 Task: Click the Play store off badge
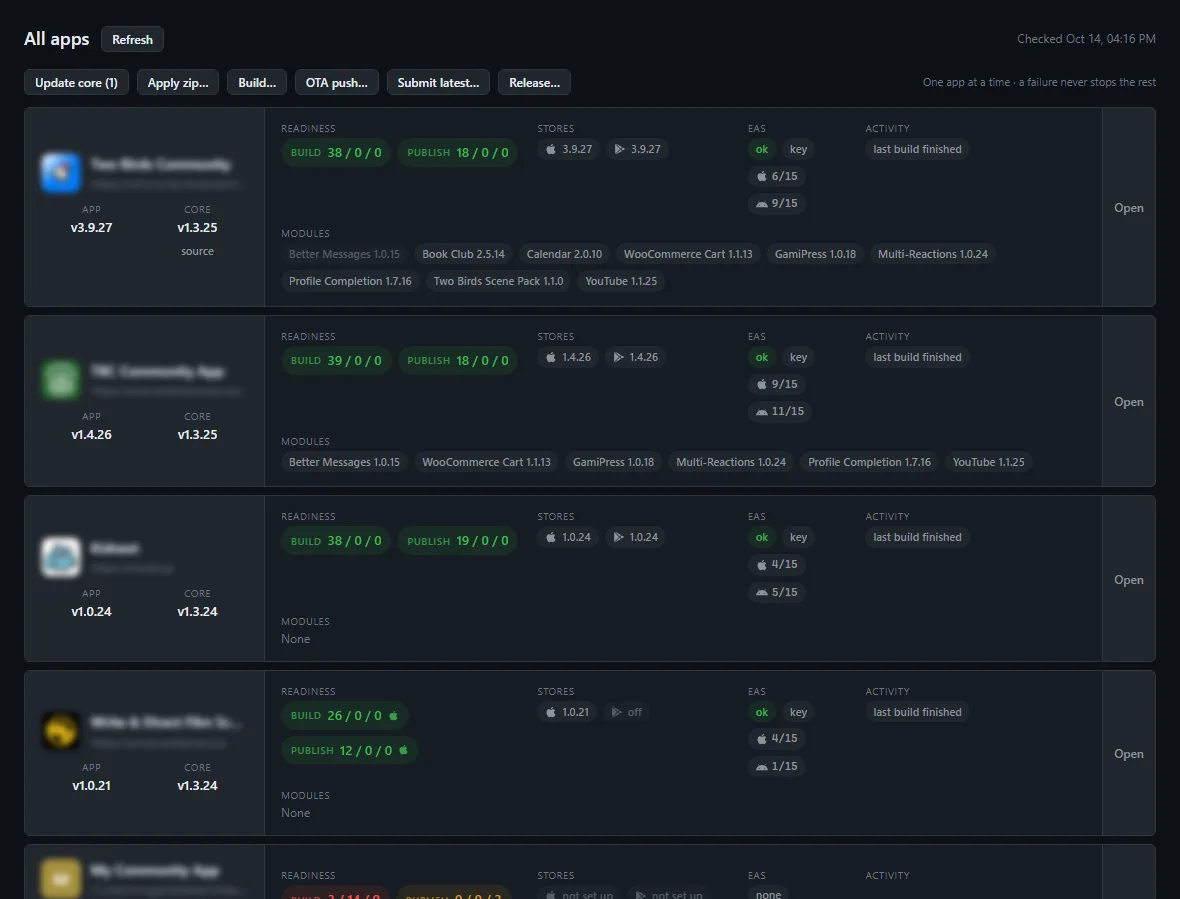[x=627, y=712]
